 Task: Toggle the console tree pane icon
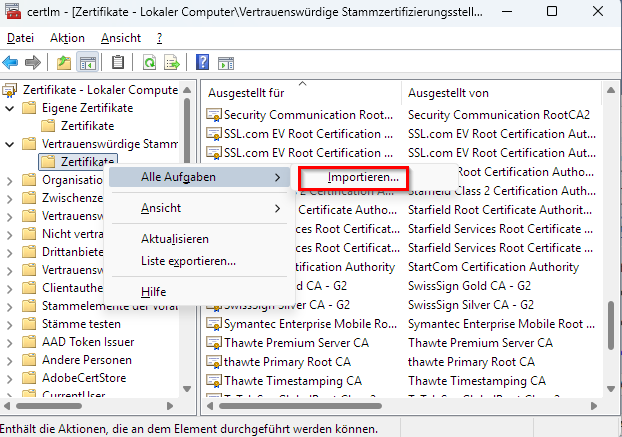coord(88,62)
